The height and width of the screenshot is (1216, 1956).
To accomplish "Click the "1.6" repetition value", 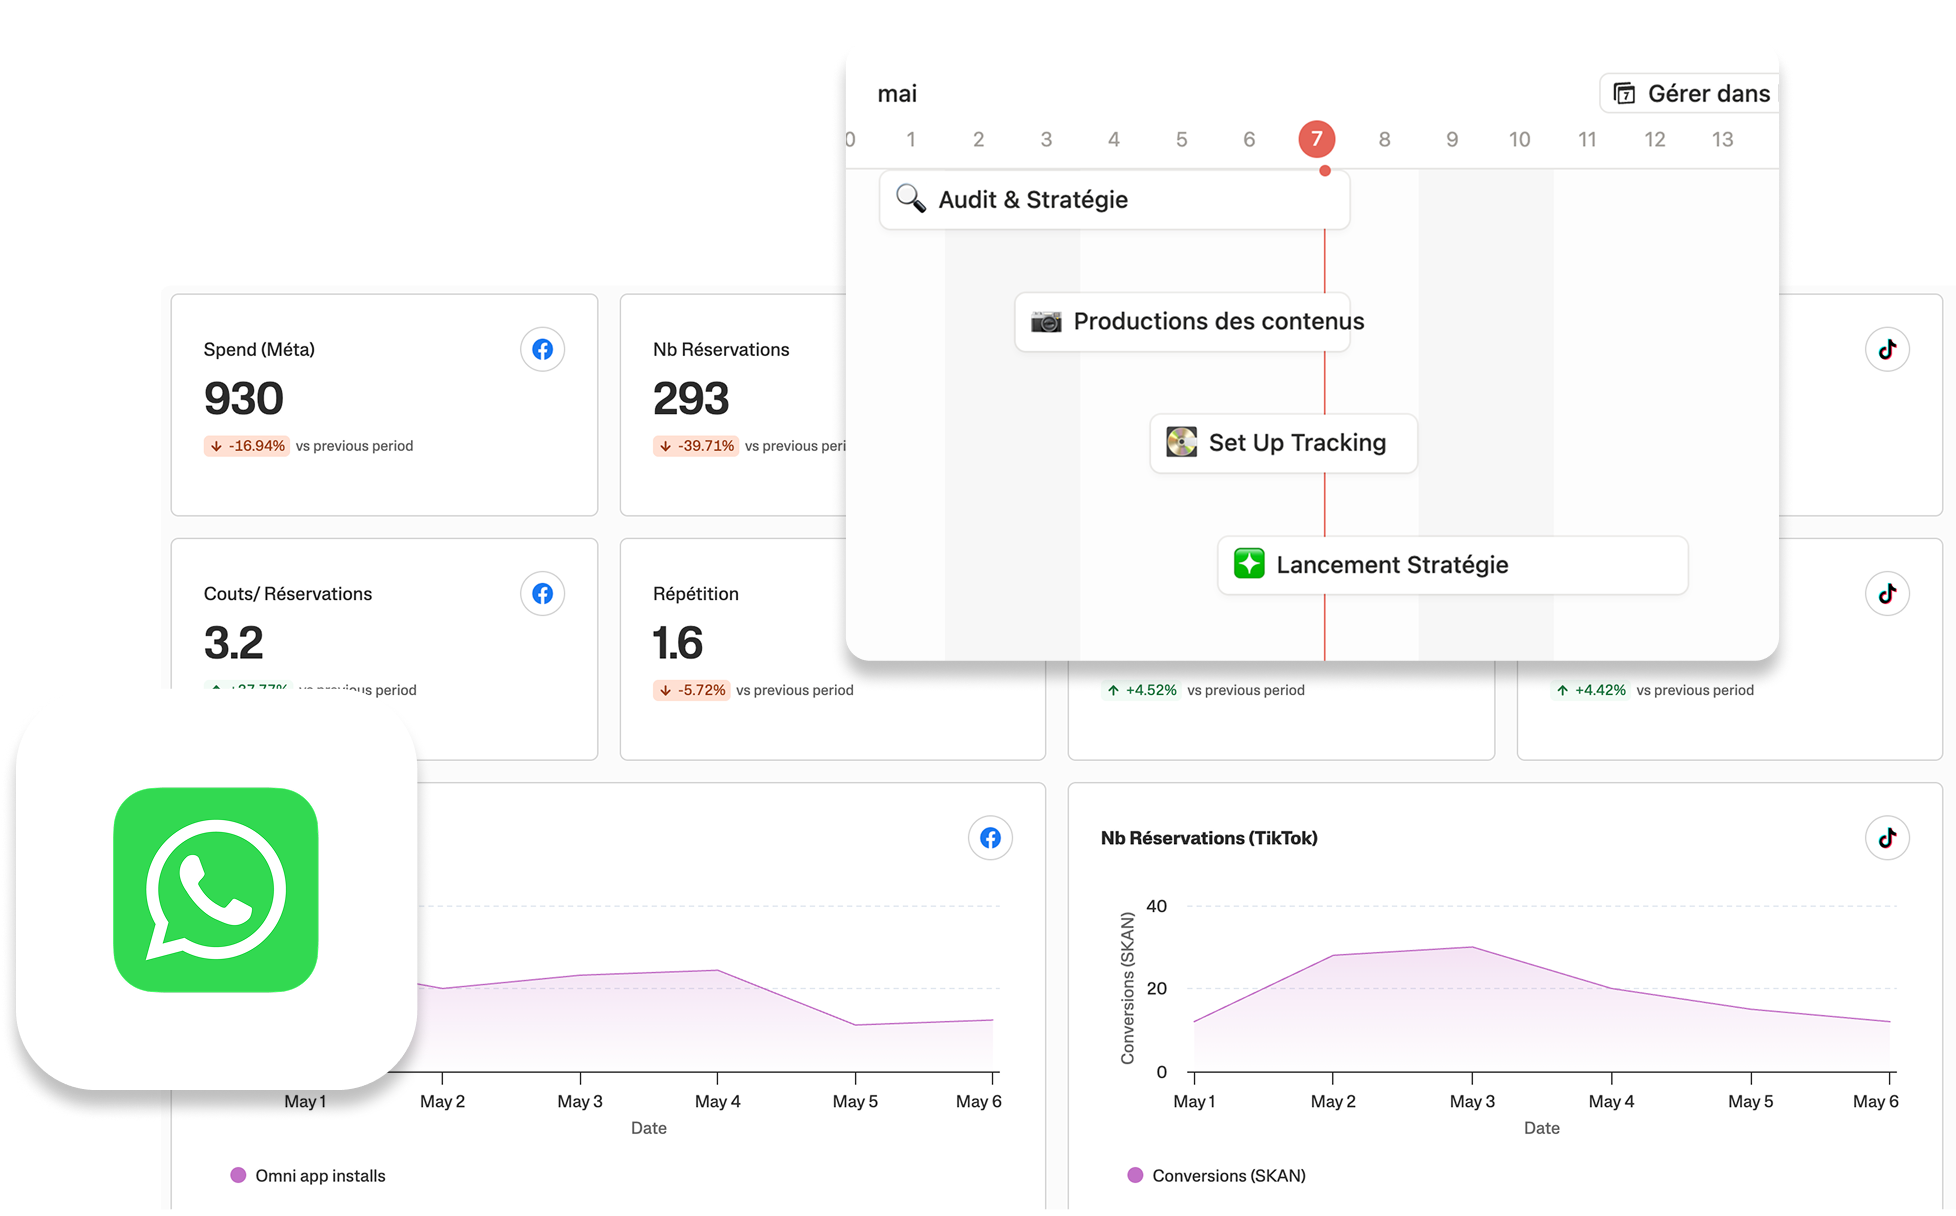I will 678,643.
